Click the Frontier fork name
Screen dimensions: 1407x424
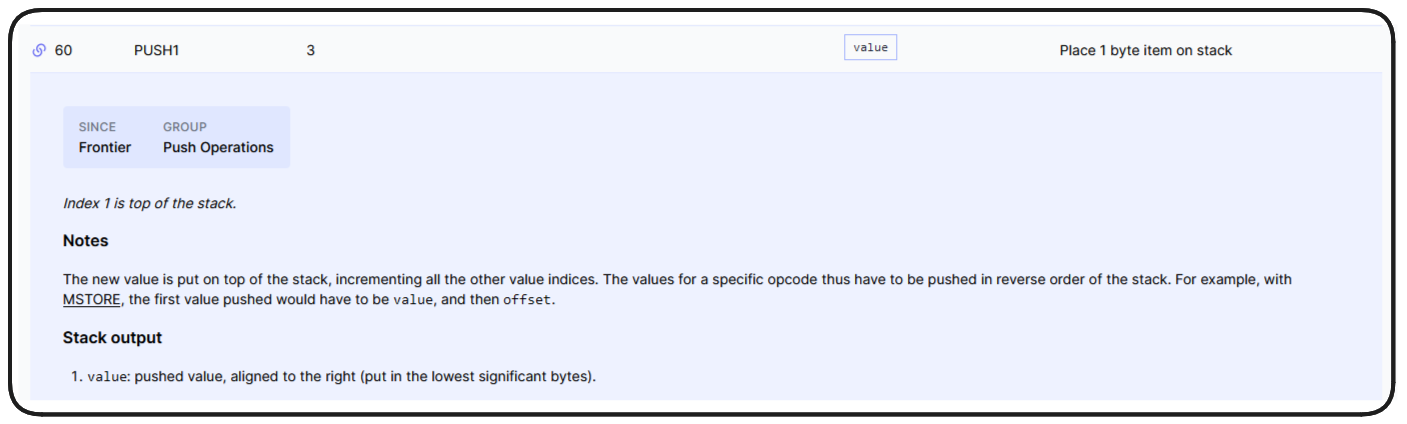click(105, 147)
